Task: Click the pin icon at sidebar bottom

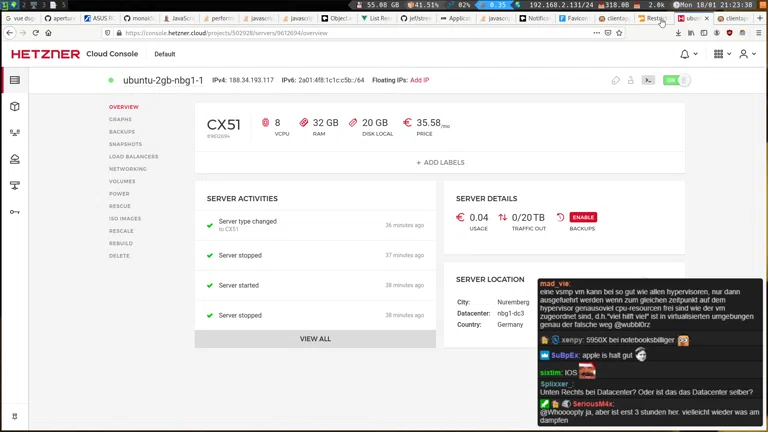Action: click(x=15, y=416)
